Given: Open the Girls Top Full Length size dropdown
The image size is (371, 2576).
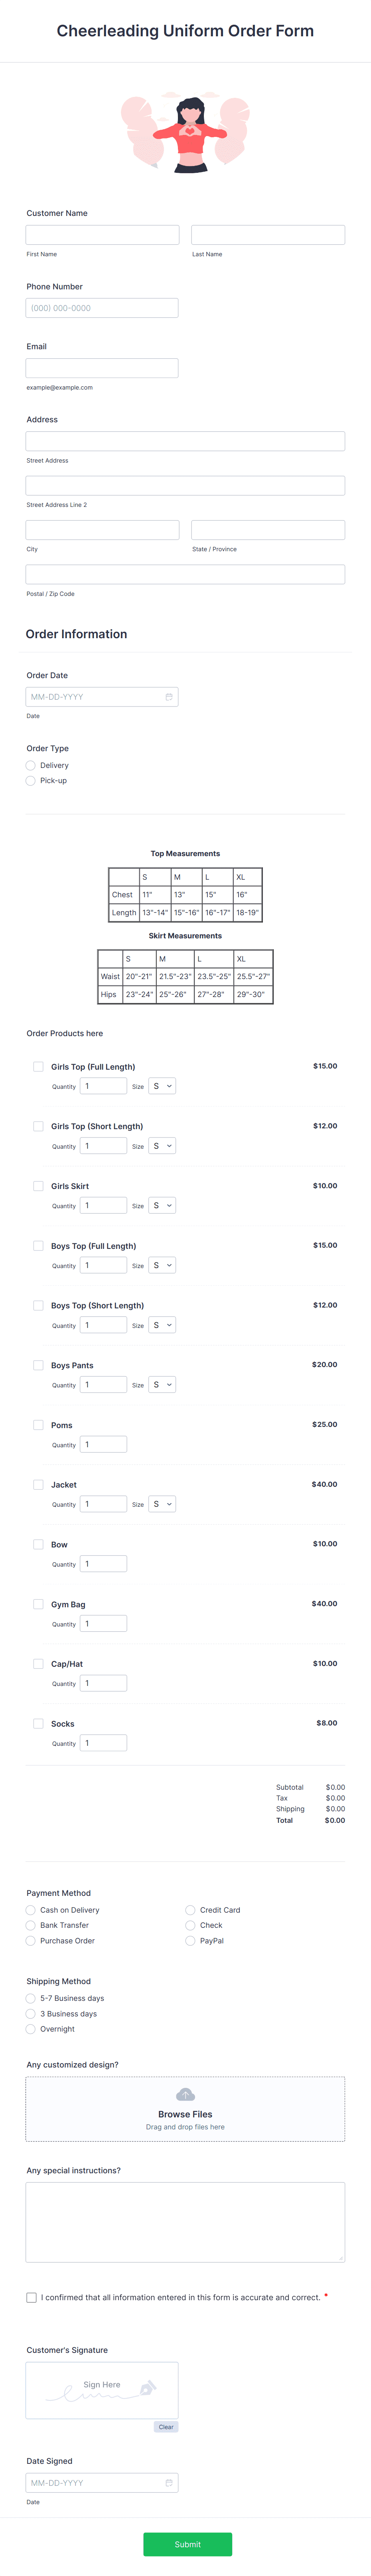Looking at the screenshot, I should coord(161,1086).
